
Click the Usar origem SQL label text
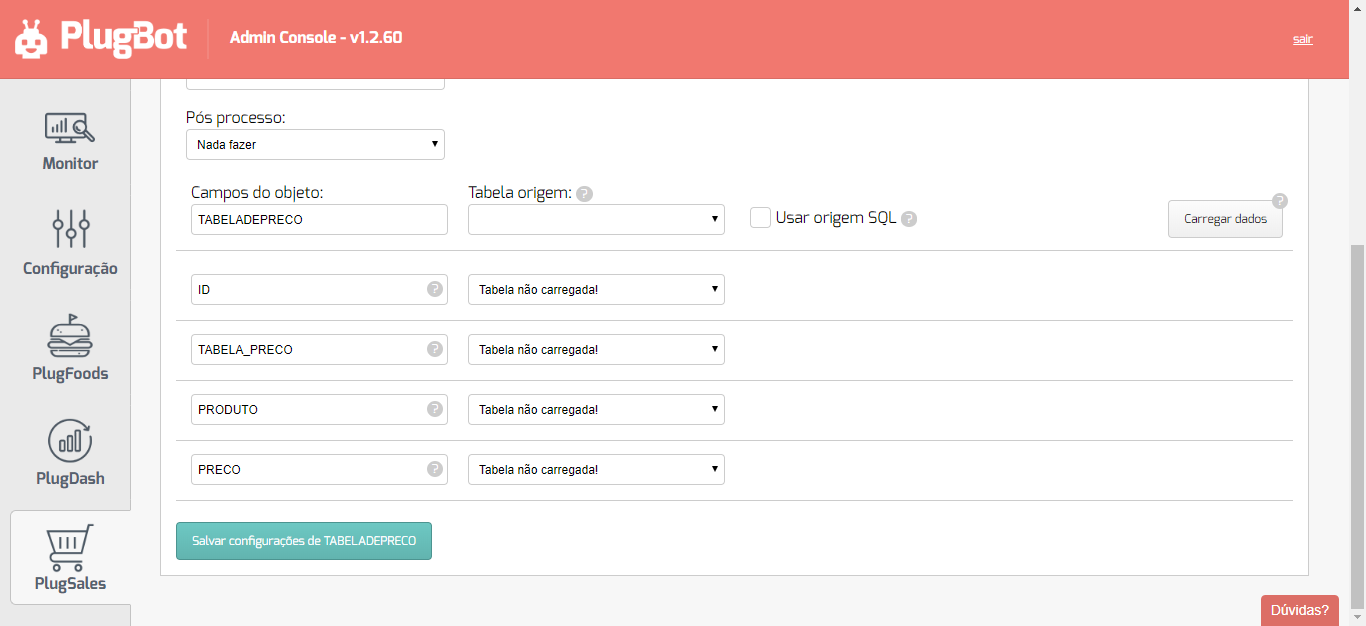coord(836,218)
